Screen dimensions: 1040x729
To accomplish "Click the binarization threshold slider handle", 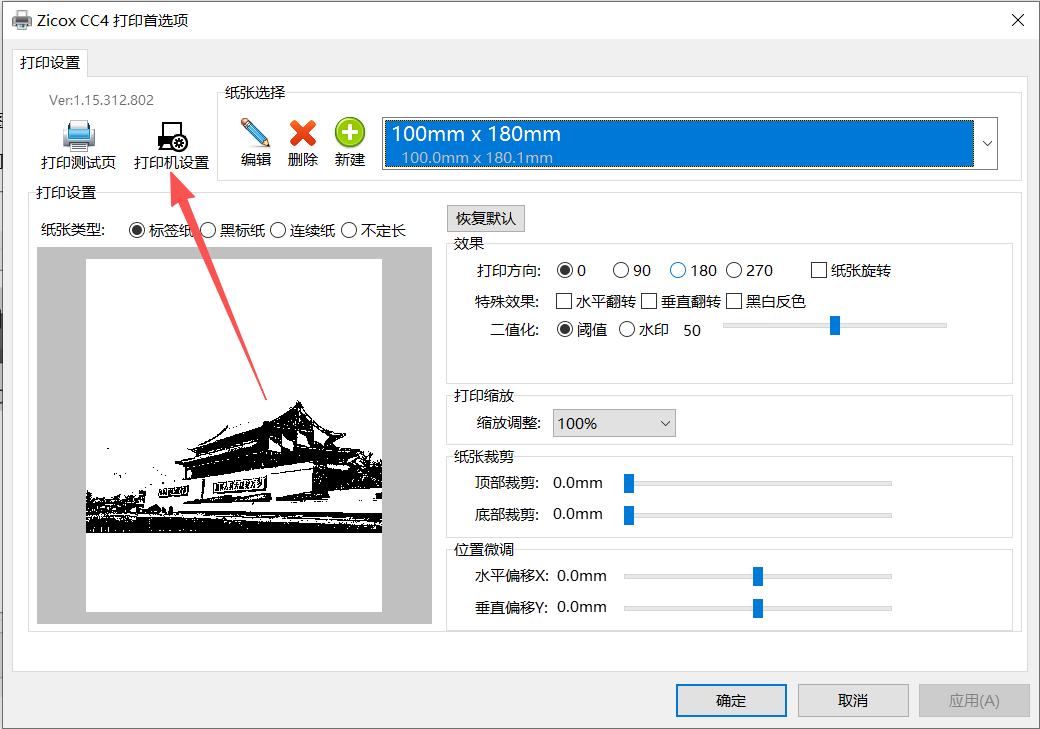I will click(x=834, y=325).
